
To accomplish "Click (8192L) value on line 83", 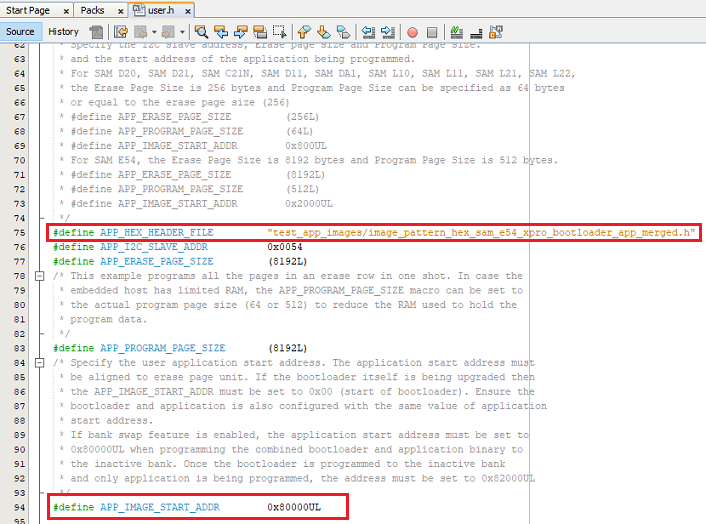I will coord(288,348).
